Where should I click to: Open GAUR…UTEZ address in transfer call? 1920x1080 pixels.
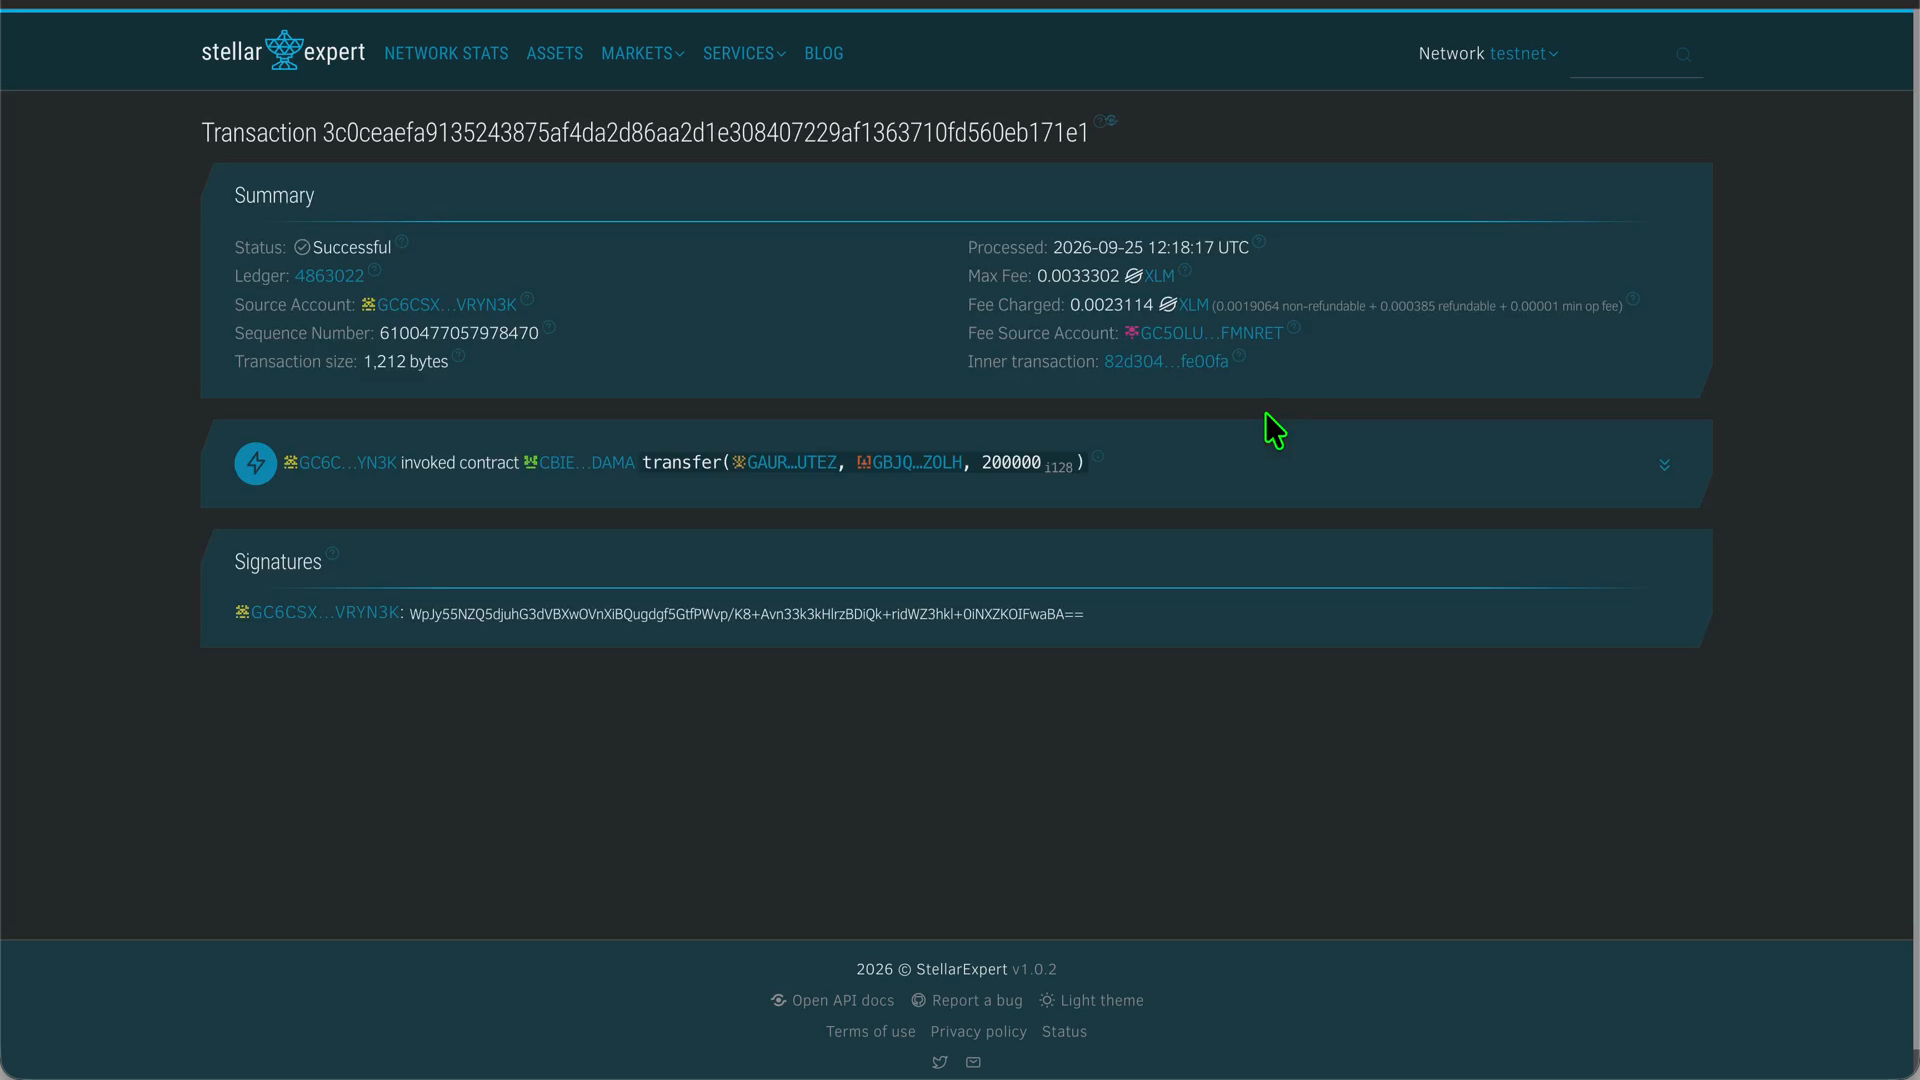point(784,463)
